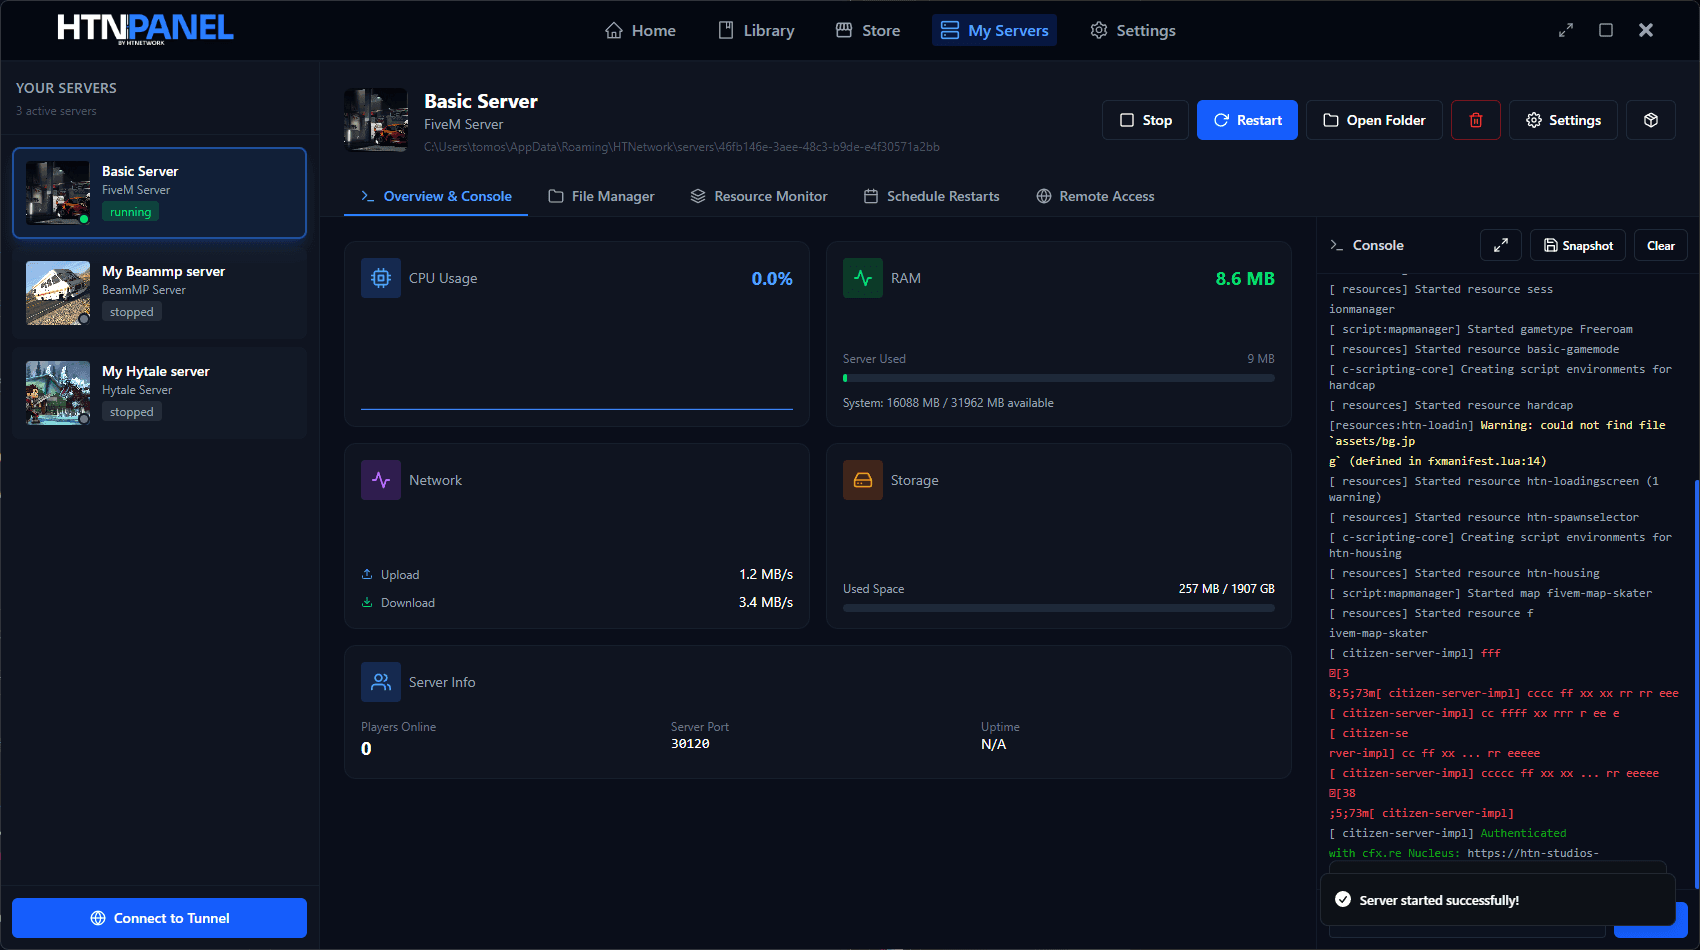Click the Basic Server header thumbnail image
1700x950 pixels.
pyautogui.click(x=376, y=120)
